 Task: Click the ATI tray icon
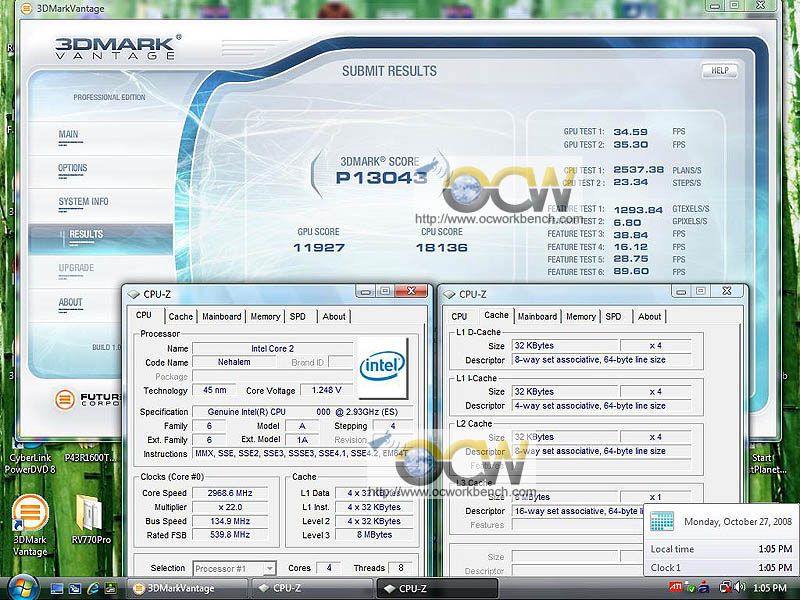pyautogui.click(x=675, y=587)
